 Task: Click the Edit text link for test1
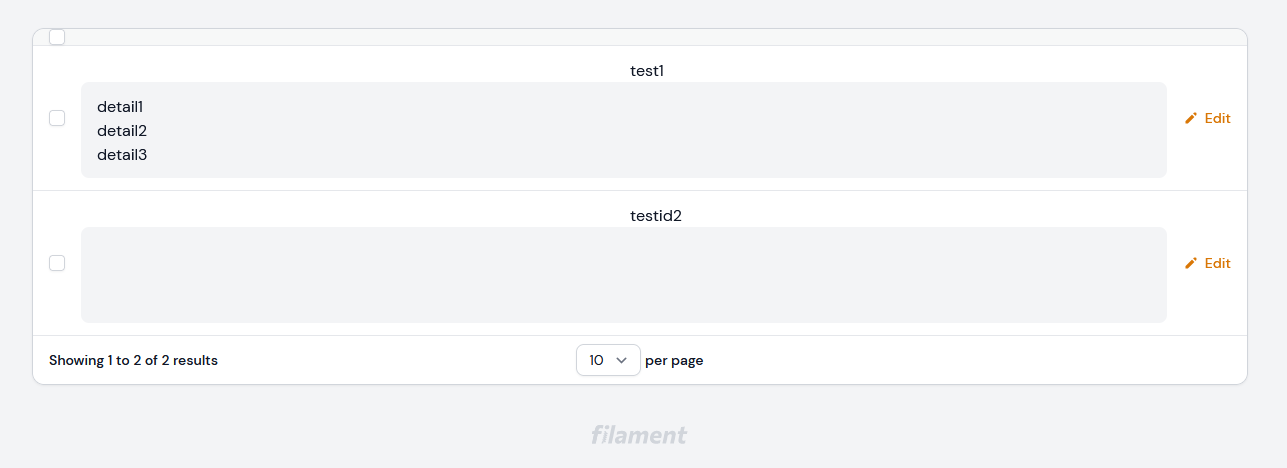pyautogui.click(x=1217, y=118)
